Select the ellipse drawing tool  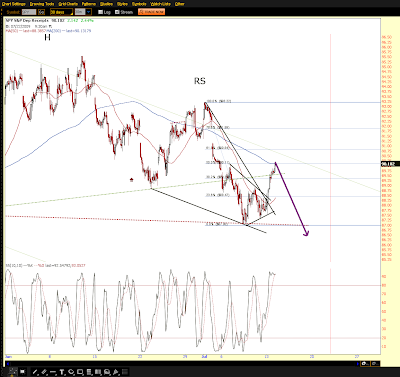point(71,372)
